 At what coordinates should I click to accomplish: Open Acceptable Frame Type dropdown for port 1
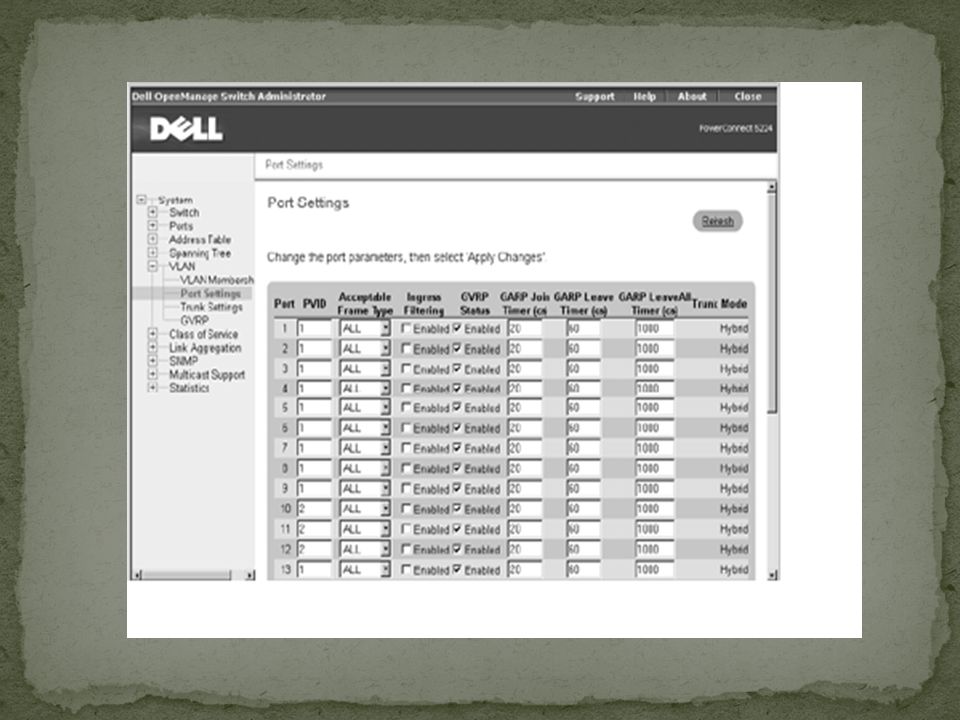coord(365,329)
